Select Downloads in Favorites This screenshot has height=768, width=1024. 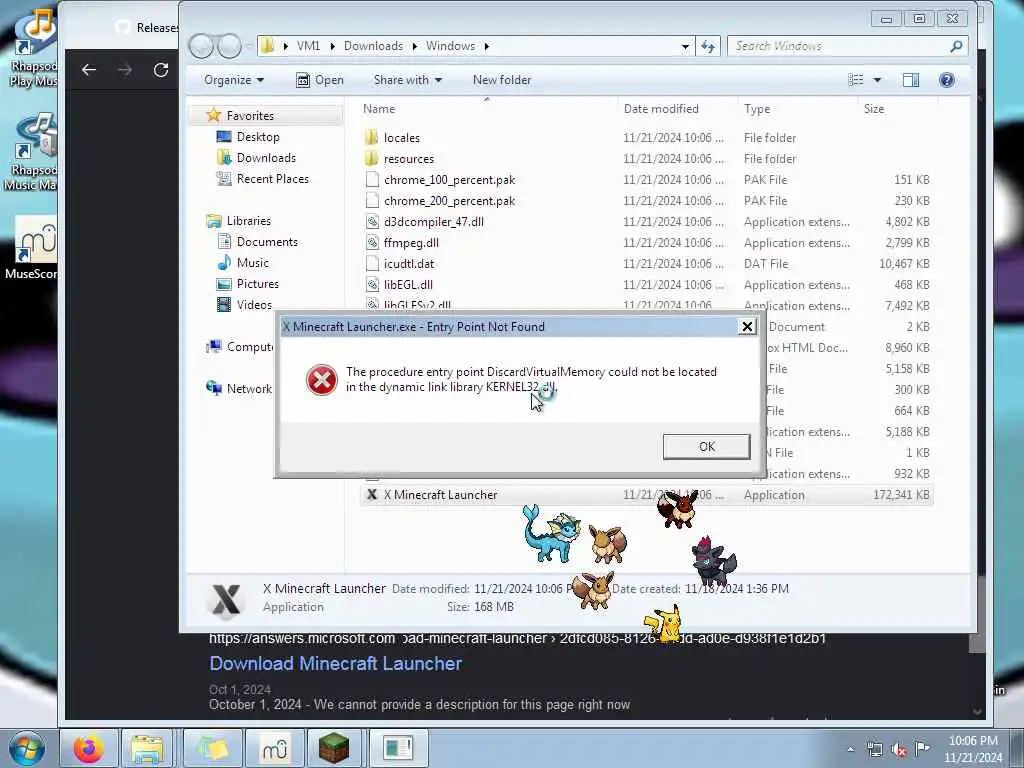266,157
